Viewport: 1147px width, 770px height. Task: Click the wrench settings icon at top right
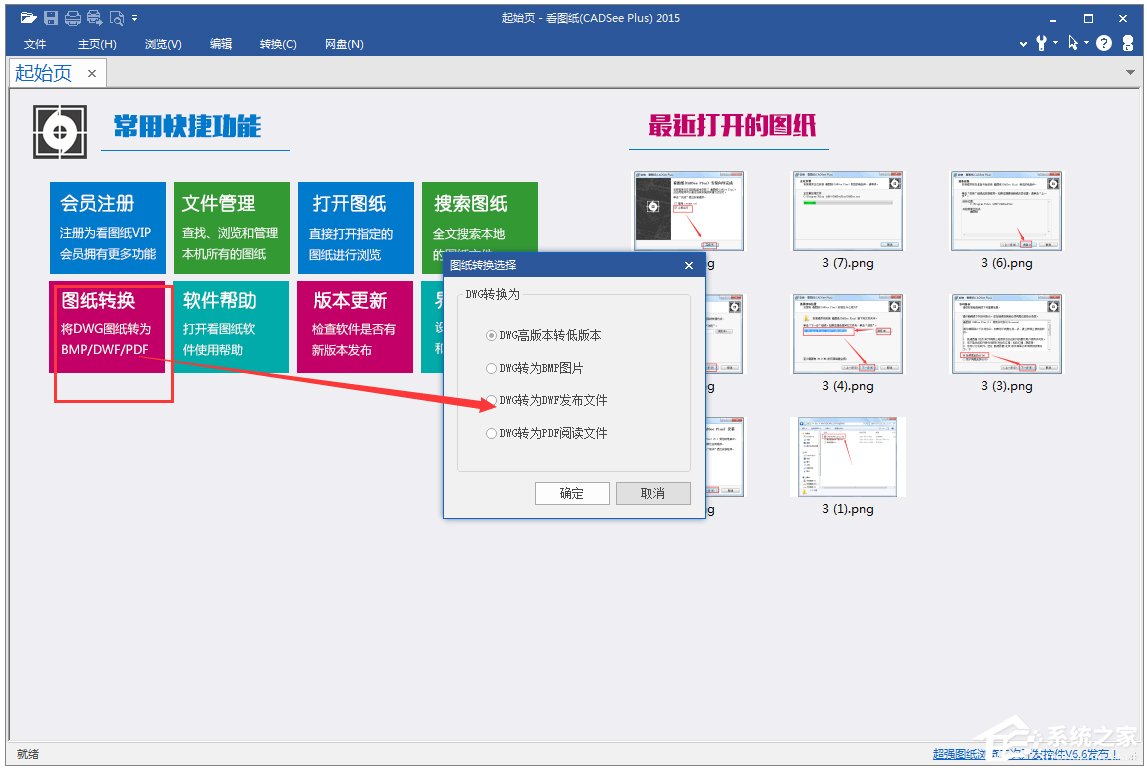click(x=1042, y=44)
